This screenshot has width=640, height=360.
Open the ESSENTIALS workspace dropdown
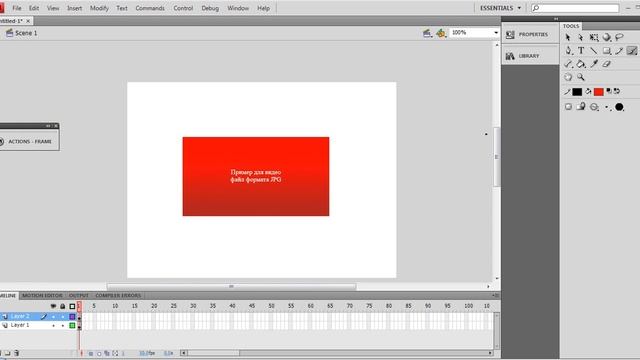coord(500,8)
